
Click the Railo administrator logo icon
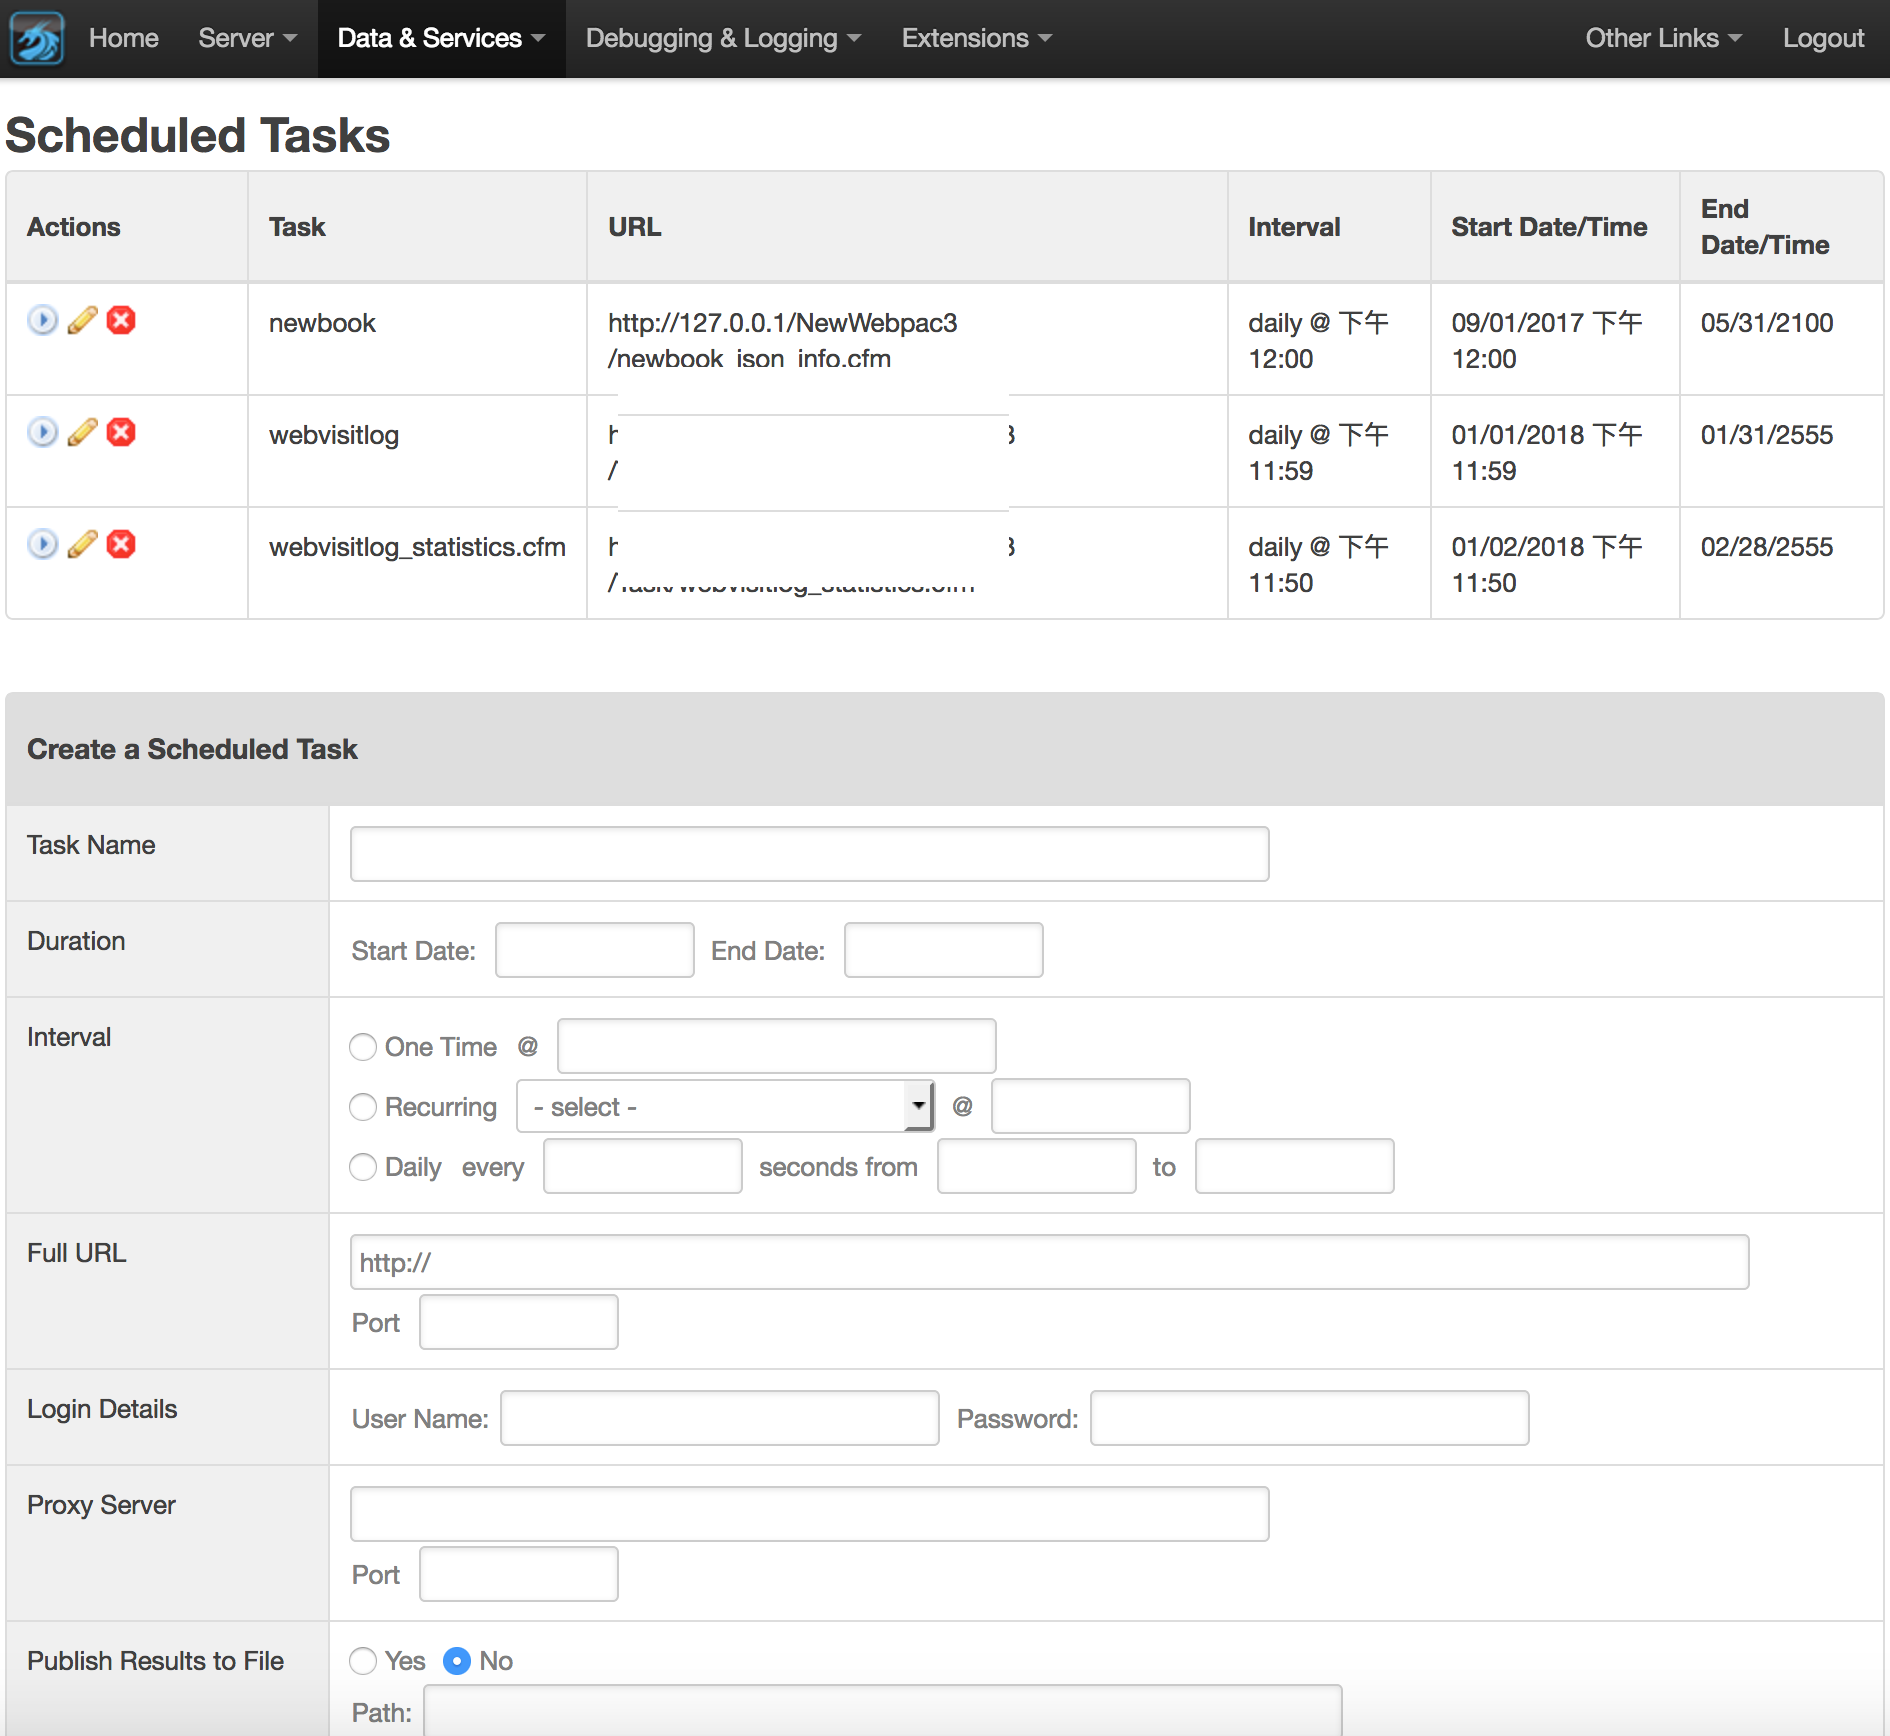(37, 38)
